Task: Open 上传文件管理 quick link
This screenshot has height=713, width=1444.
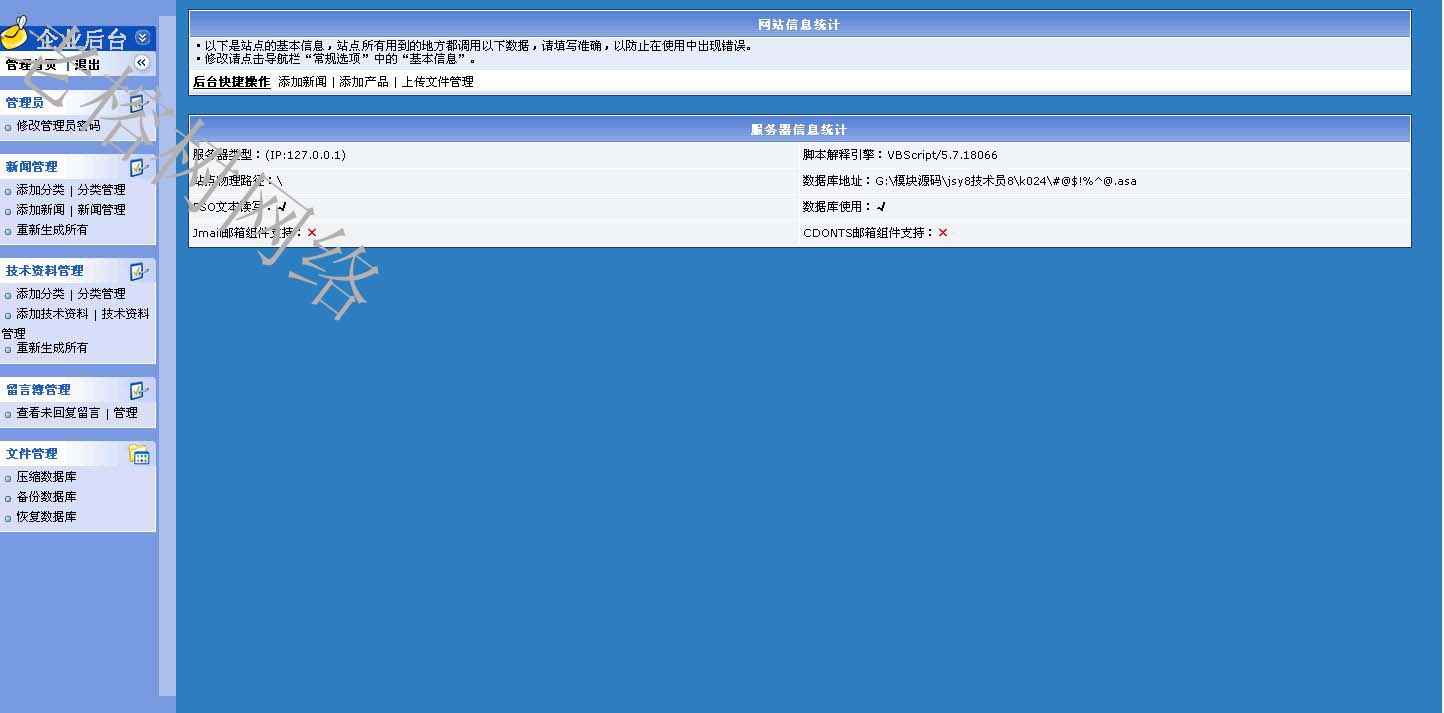Action: click(438, 82)
